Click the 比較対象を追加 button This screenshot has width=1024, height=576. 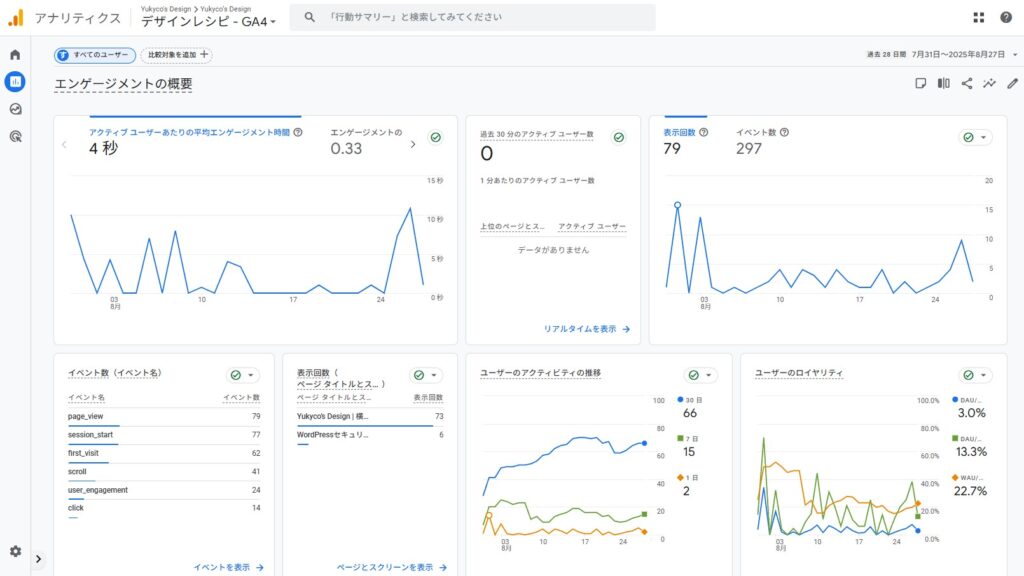[x=176, y=55]
